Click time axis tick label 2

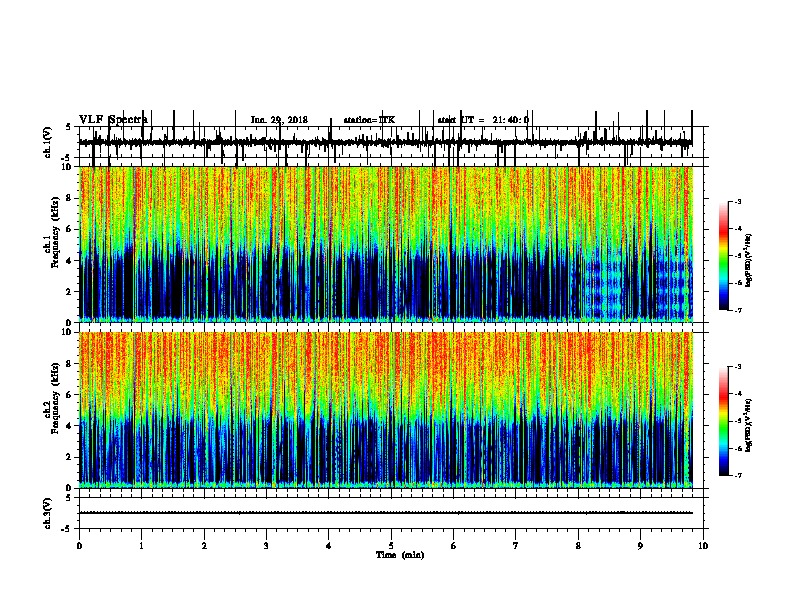coord(204,546)
